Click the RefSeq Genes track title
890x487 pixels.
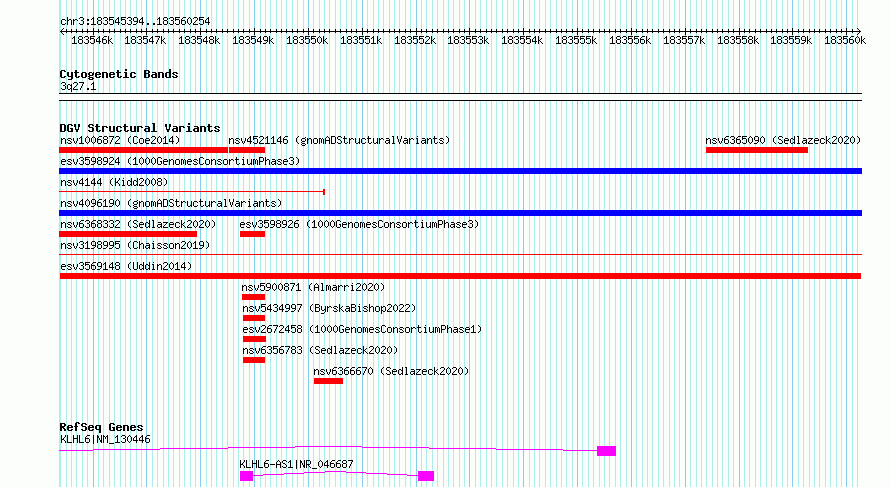(101, 427)
